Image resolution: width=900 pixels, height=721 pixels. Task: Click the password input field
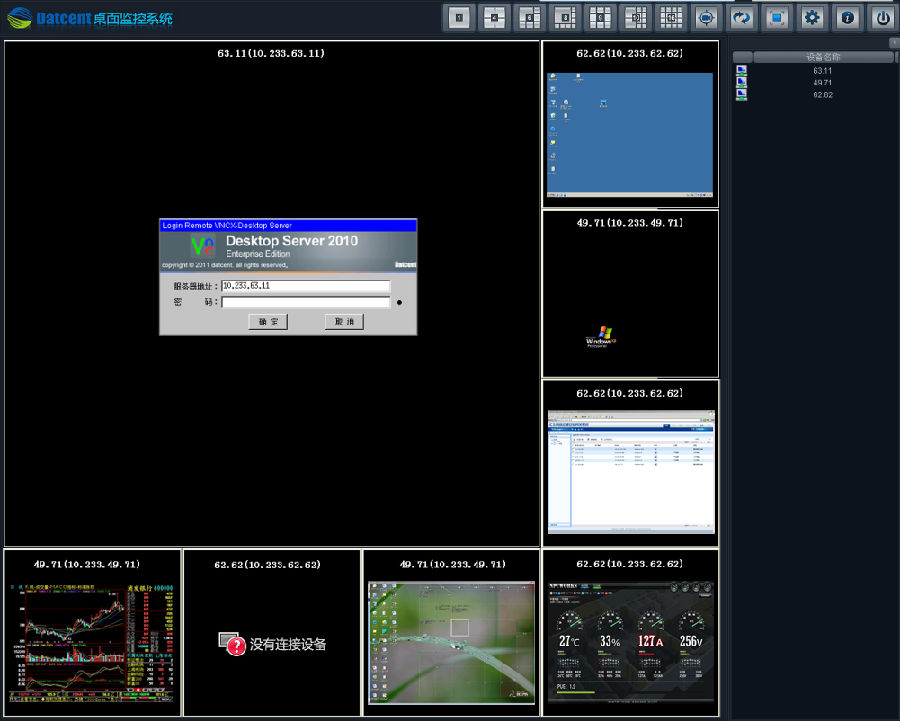click(x=305, y=302)
